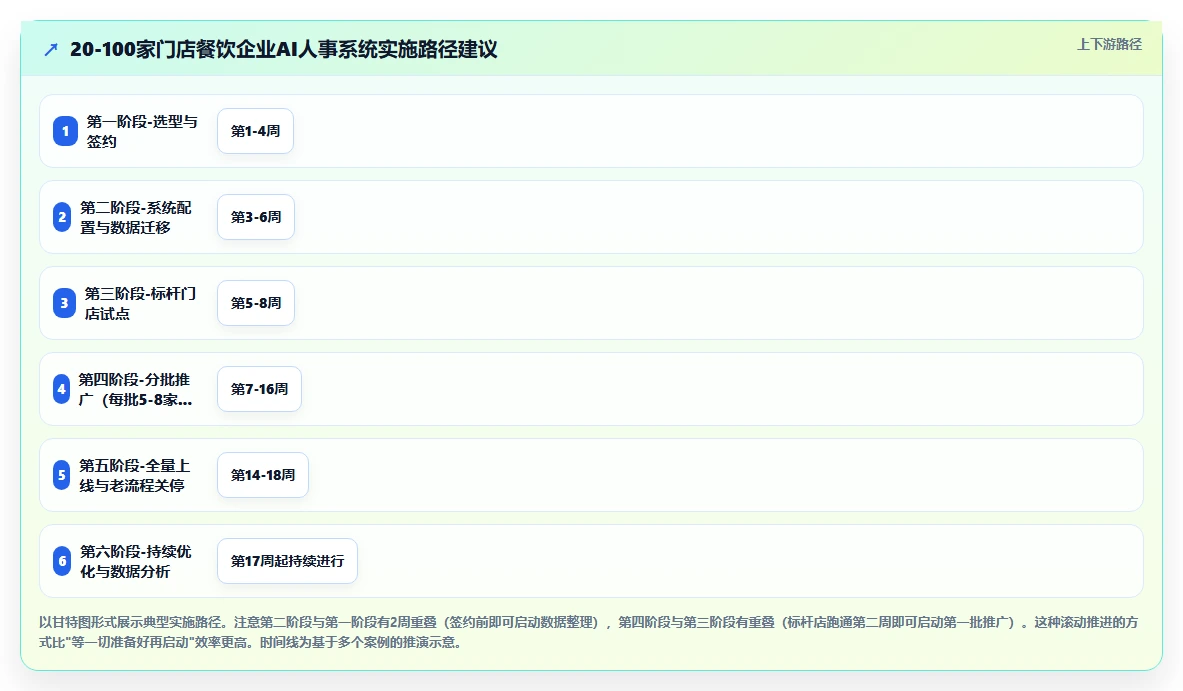Open the 第二阶段-系统配置与数据迁移 label
Viewport: 1183px width, 691px height.
coord(136,217)
